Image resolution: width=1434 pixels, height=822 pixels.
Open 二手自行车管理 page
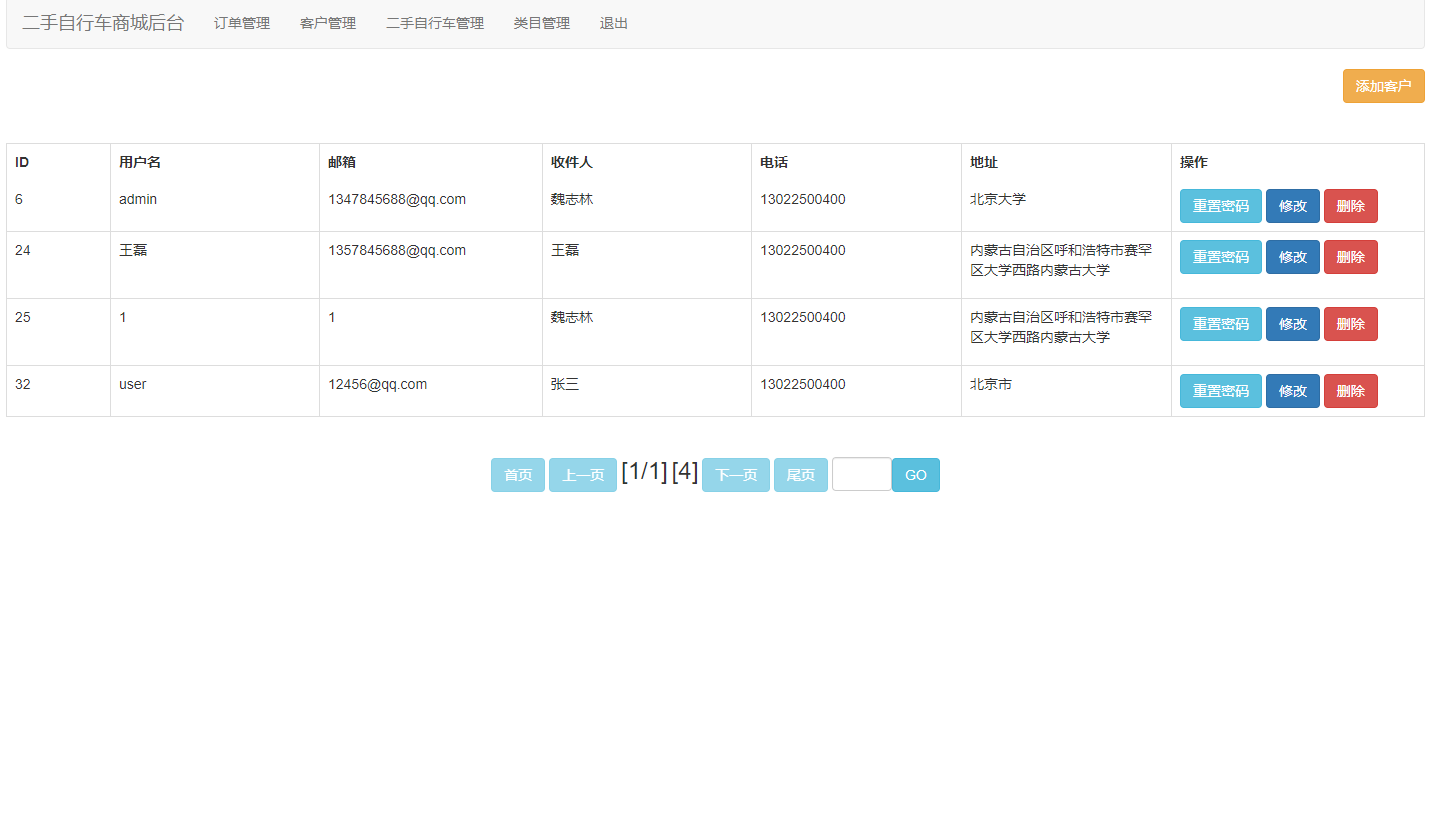pyautogui.click(x=435, y=23)
